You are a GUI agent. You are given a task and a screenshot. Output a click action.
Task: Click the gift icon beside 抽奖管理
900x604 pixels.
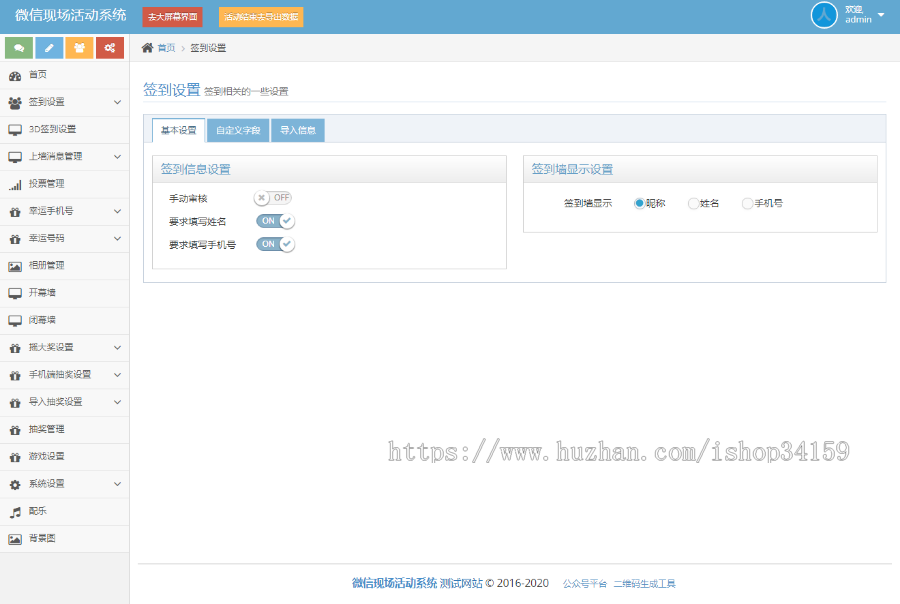click(x=15, y=430)
